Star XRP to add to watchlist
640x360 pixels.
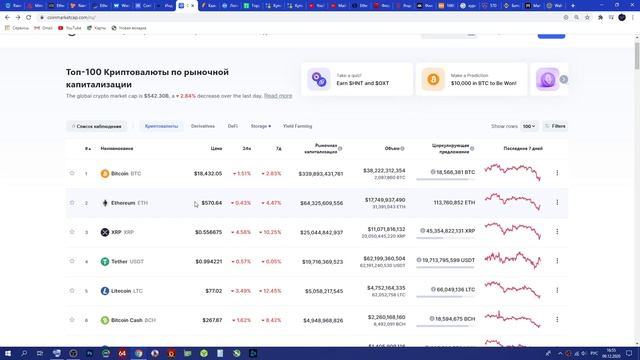(x=72, y=232)
